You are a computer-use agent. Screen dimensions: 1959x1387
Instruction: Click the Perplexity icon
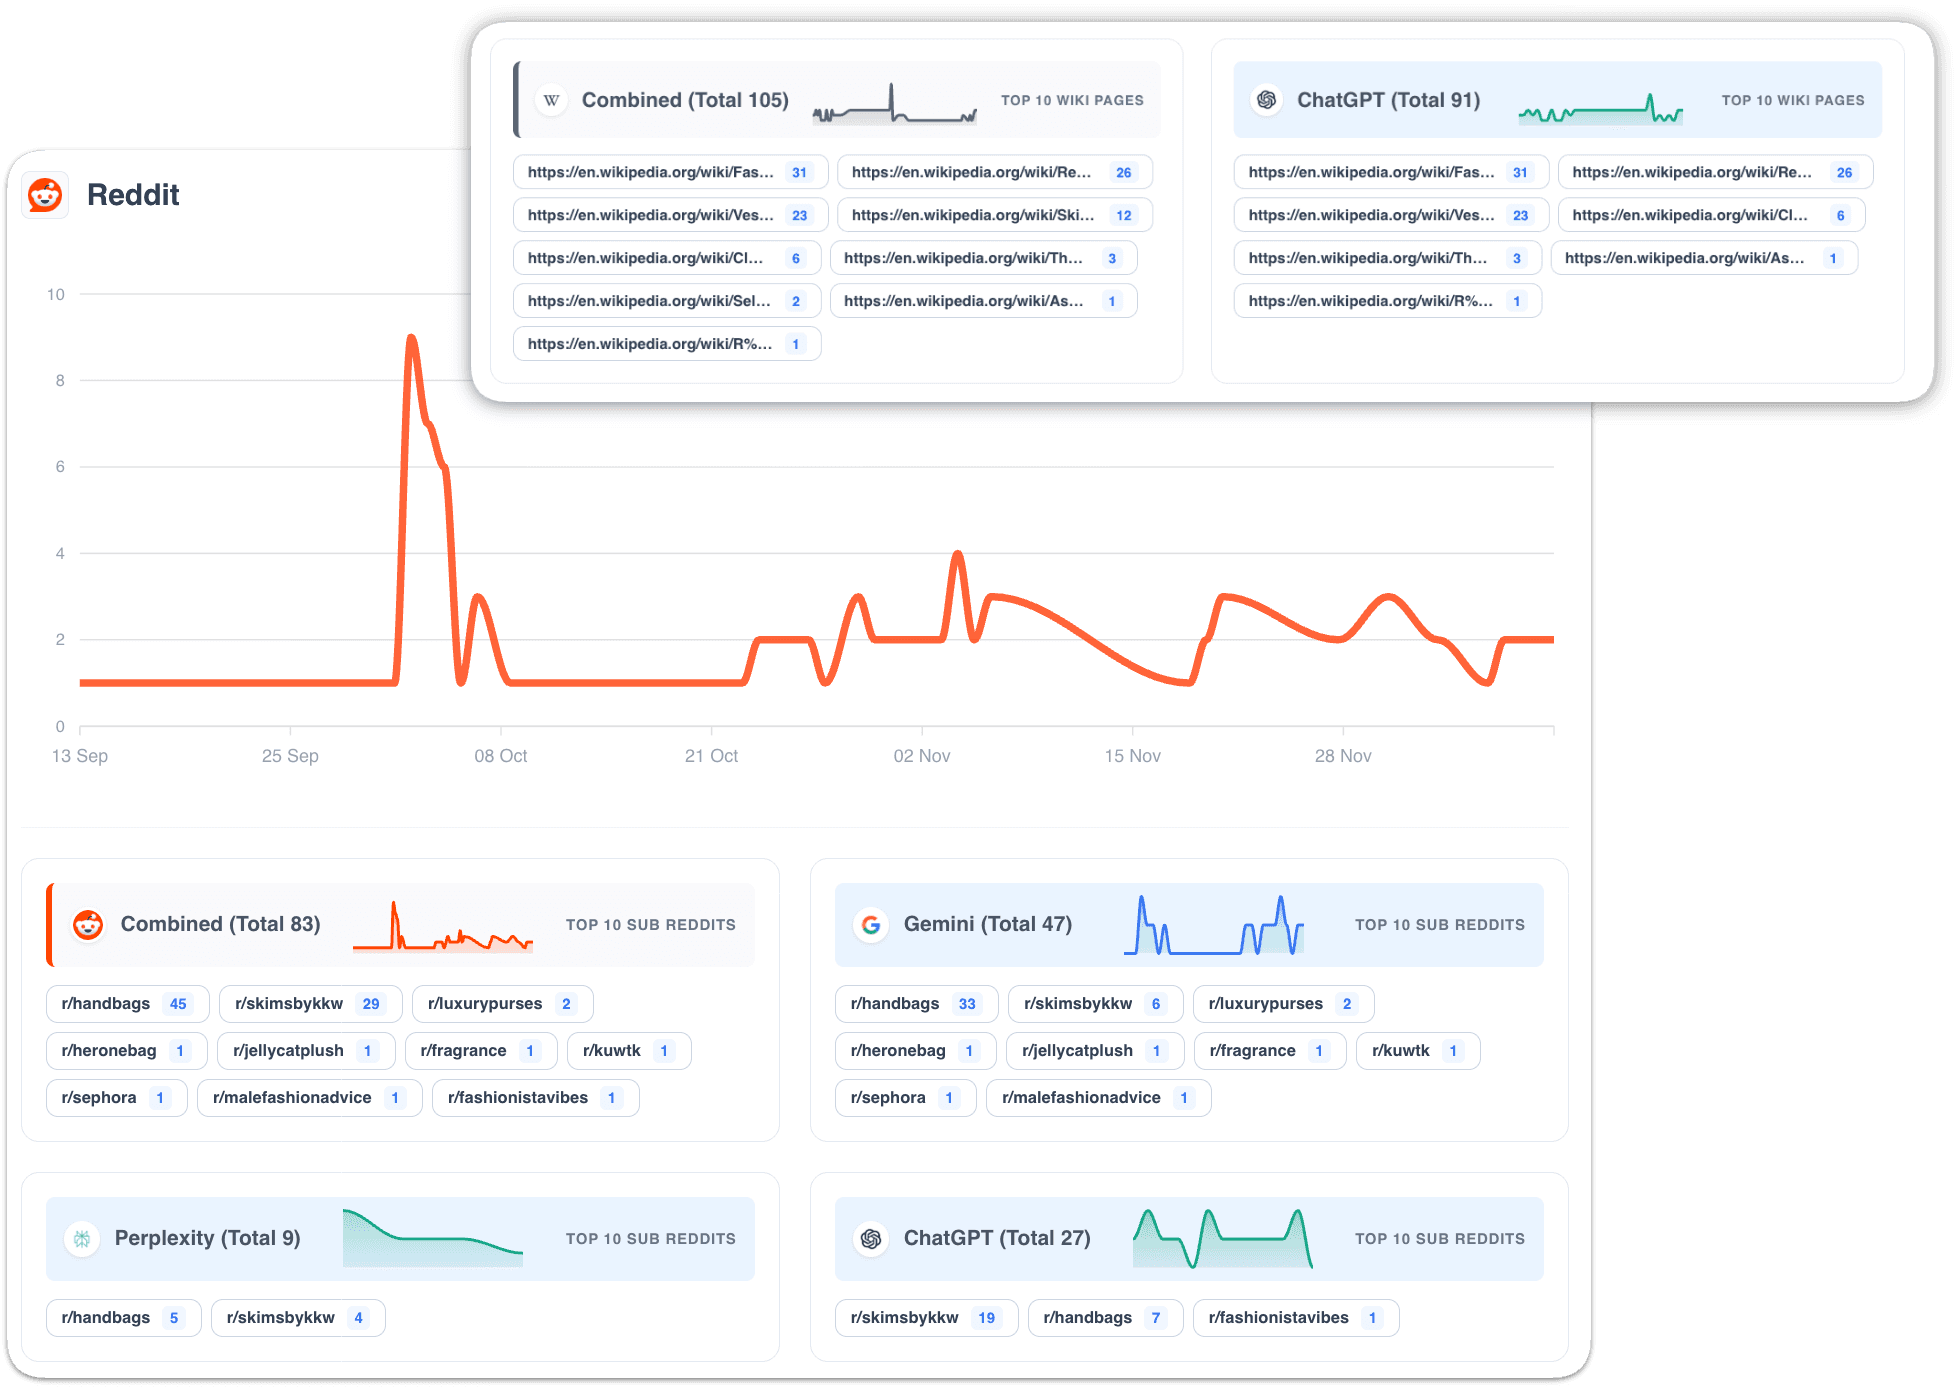point(82,1238)
